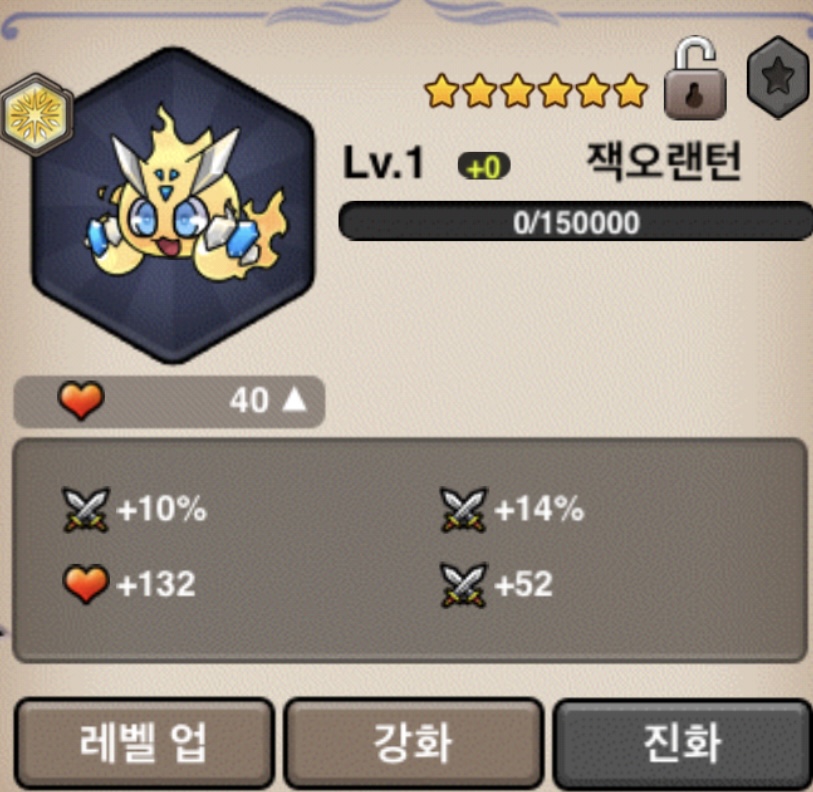
Task: Click the red heart HP icon
Action: [x=81, y=400]
